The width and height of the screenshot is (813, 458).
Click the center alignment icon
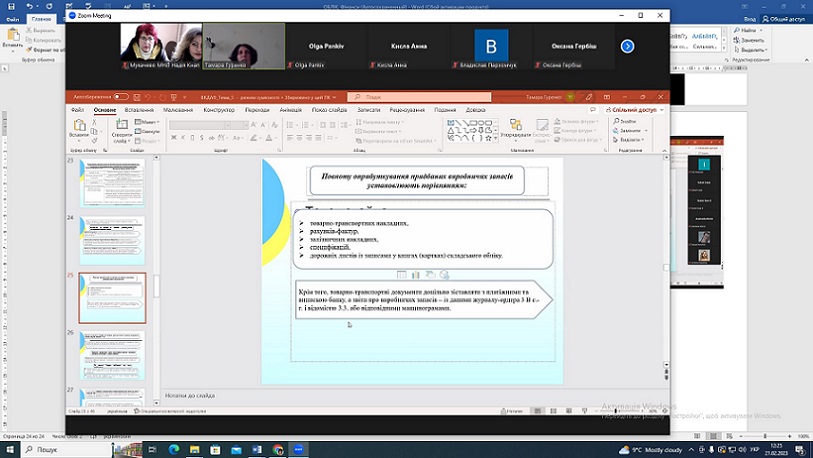click(300, 138)
